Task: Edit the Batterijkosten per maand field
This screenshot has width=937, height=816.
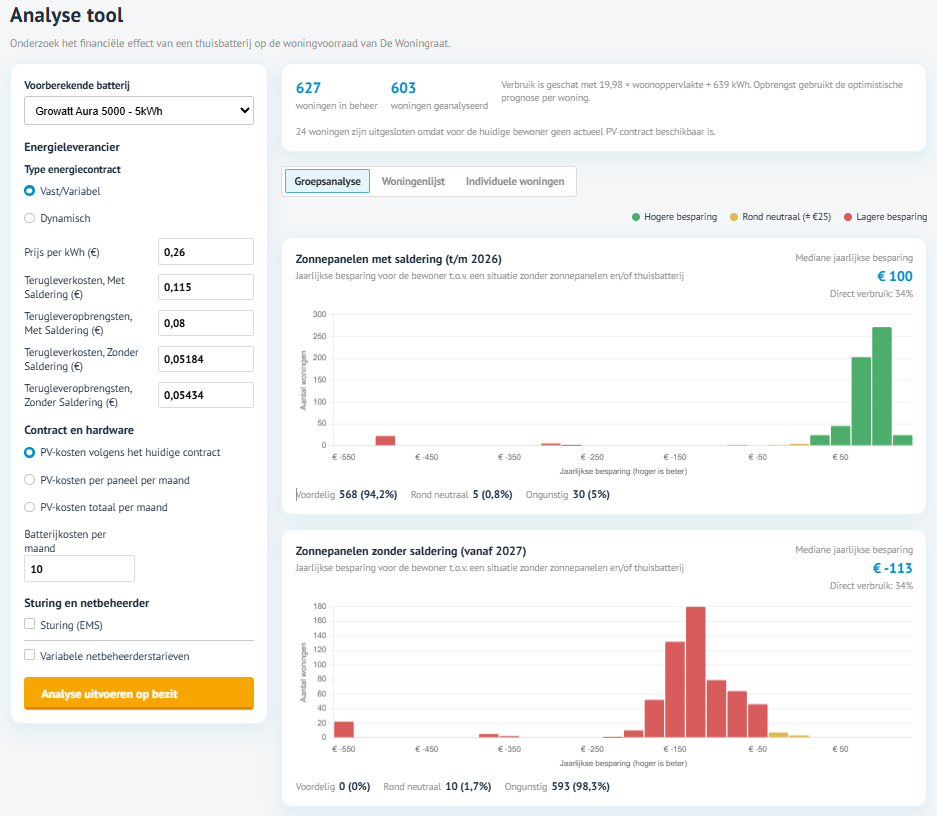Action: pyautogui.click(x=79, y=569)
